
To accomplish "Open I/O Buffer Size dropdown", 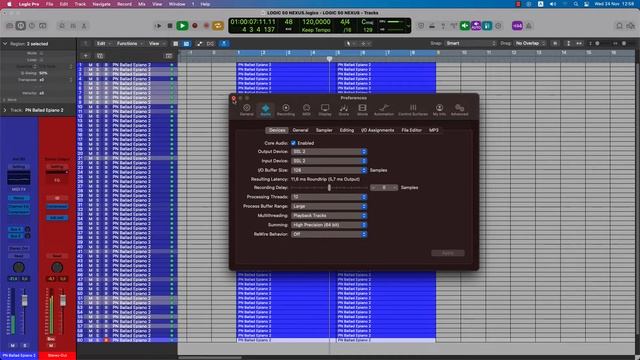I will [329, 170].
